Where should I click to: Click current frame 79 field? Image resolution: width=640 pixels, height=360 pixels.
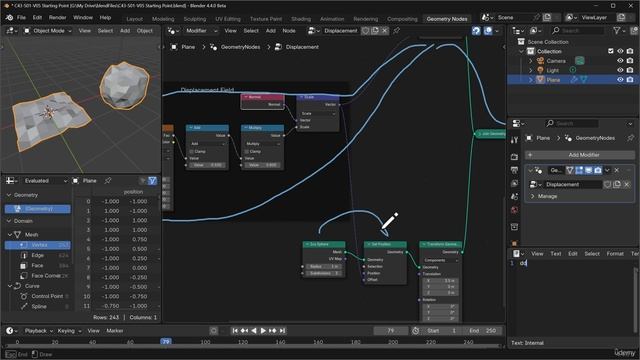tap(391, 331)
